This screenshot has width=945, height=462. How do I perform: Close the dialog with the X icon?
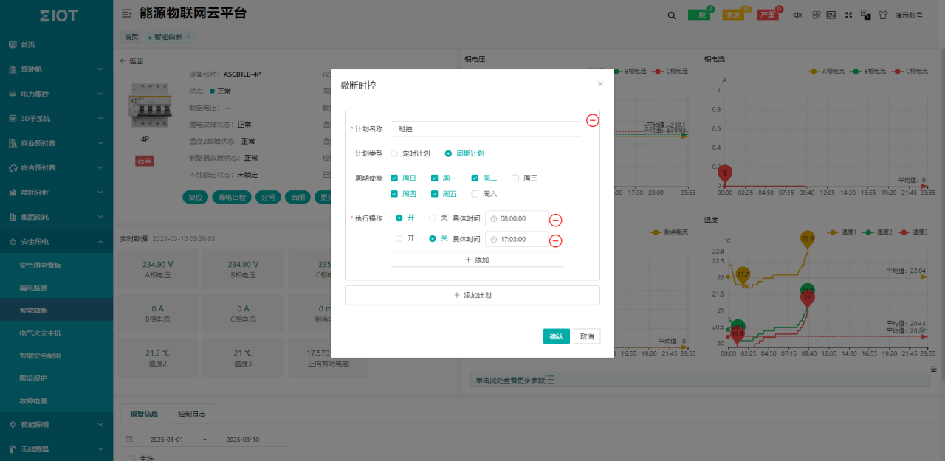[600, 84]
